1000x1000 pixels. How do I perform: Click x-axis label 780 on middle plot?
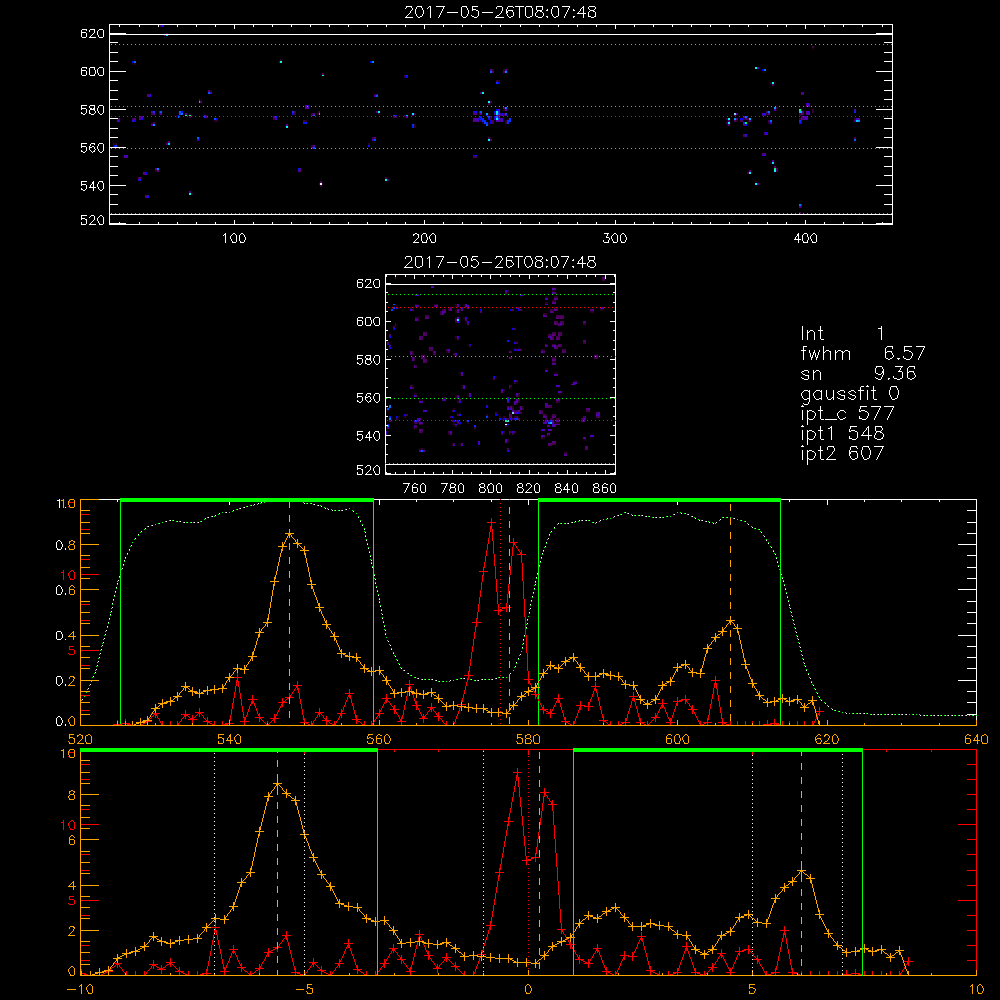coord(453,489)
